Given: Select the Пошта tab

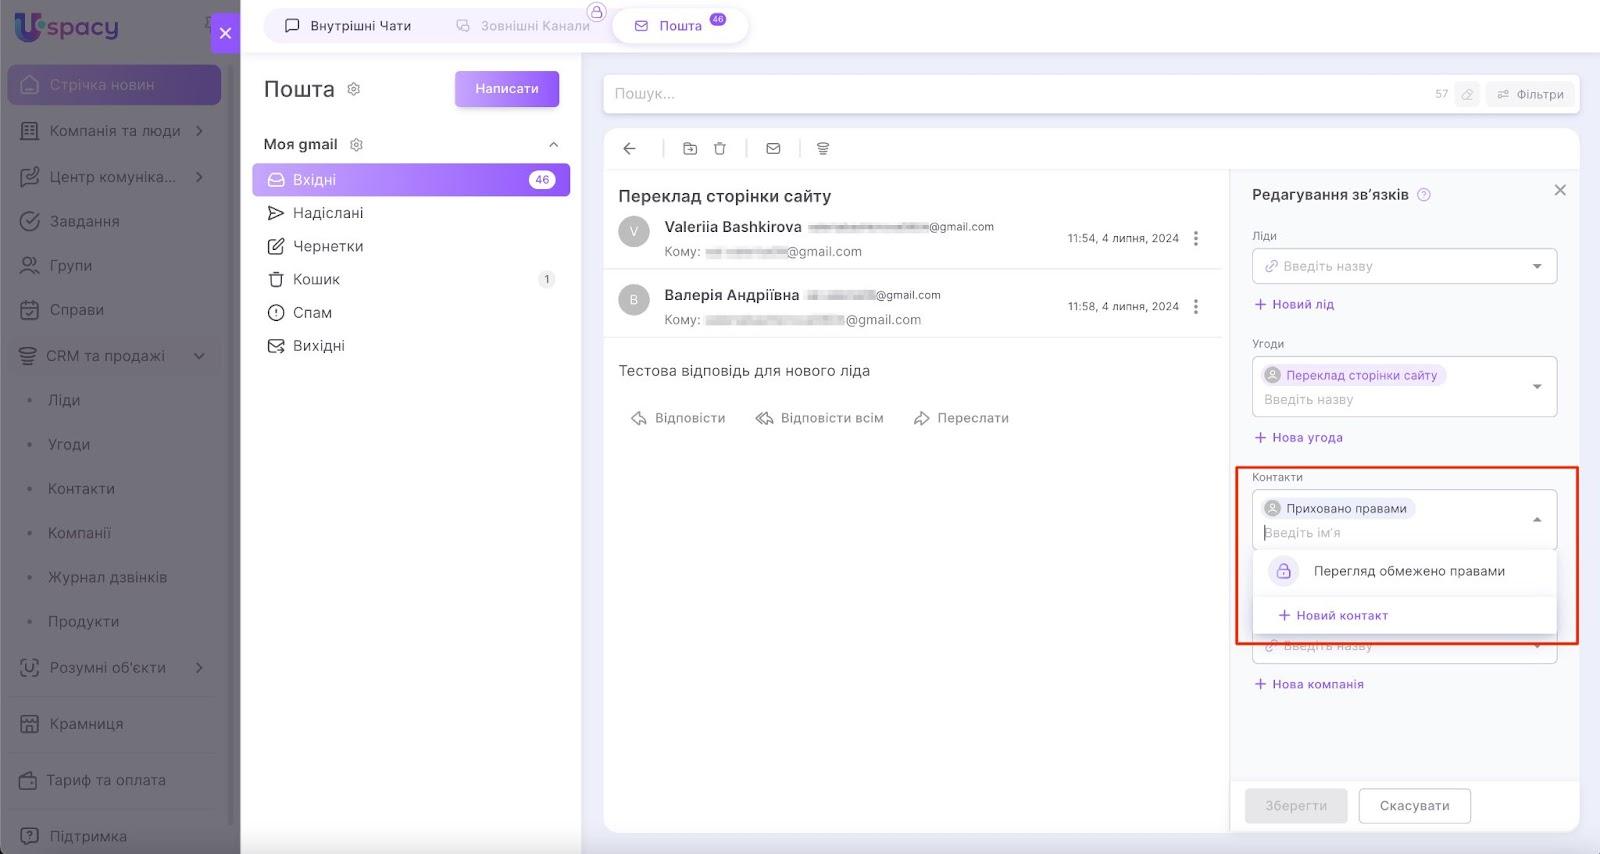Looking at the screenshot, I should 680,26.
